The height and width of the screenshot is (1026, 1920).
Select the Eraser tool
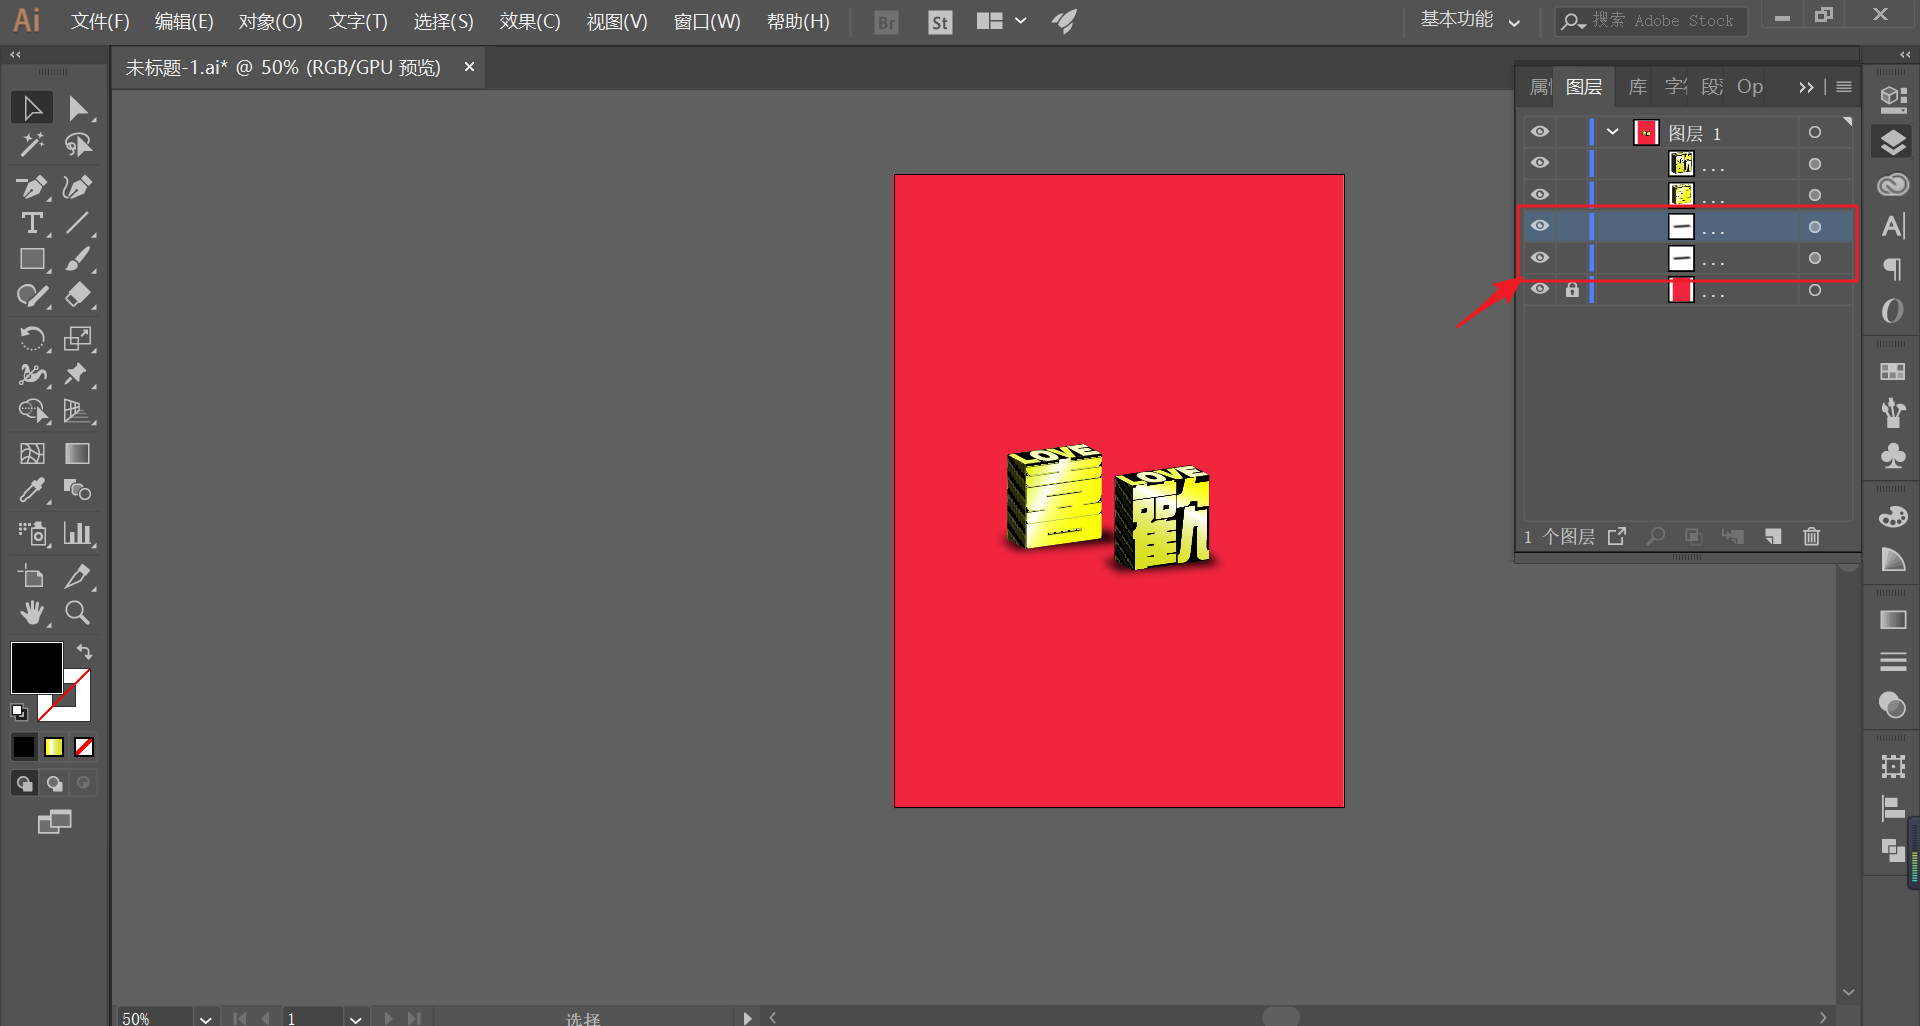coord(78,296)
